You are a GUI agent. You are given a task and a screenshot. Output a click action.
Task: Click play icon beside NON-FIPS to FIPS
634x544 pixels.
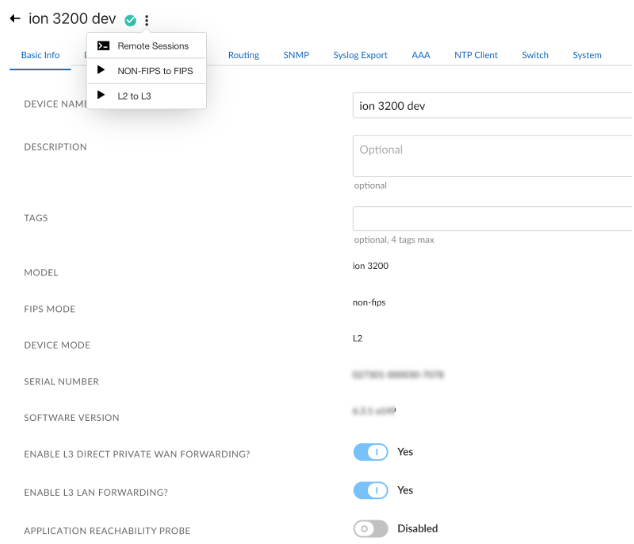pyautogui.click(x=102, y=70)
